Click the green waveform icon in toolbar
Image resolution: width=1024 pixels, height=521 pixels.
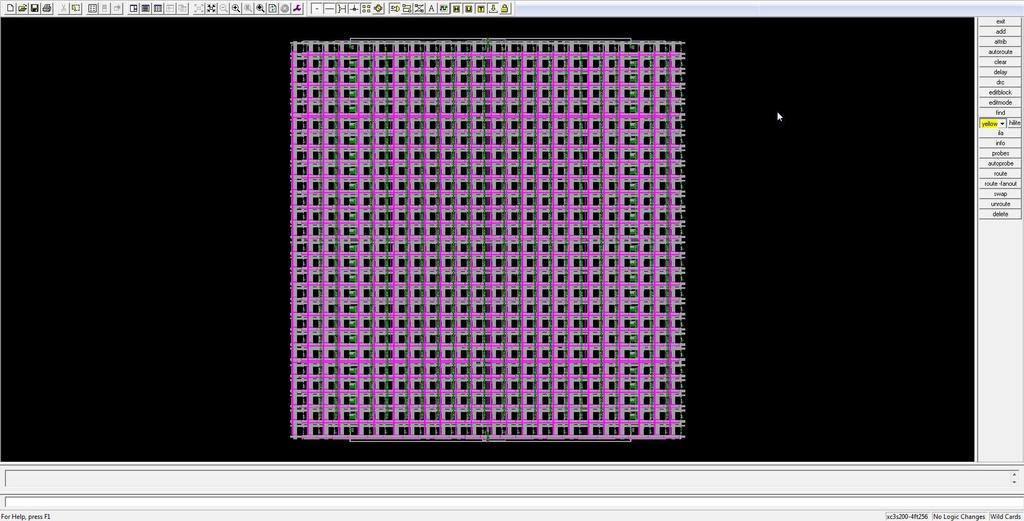coord(443,8)
